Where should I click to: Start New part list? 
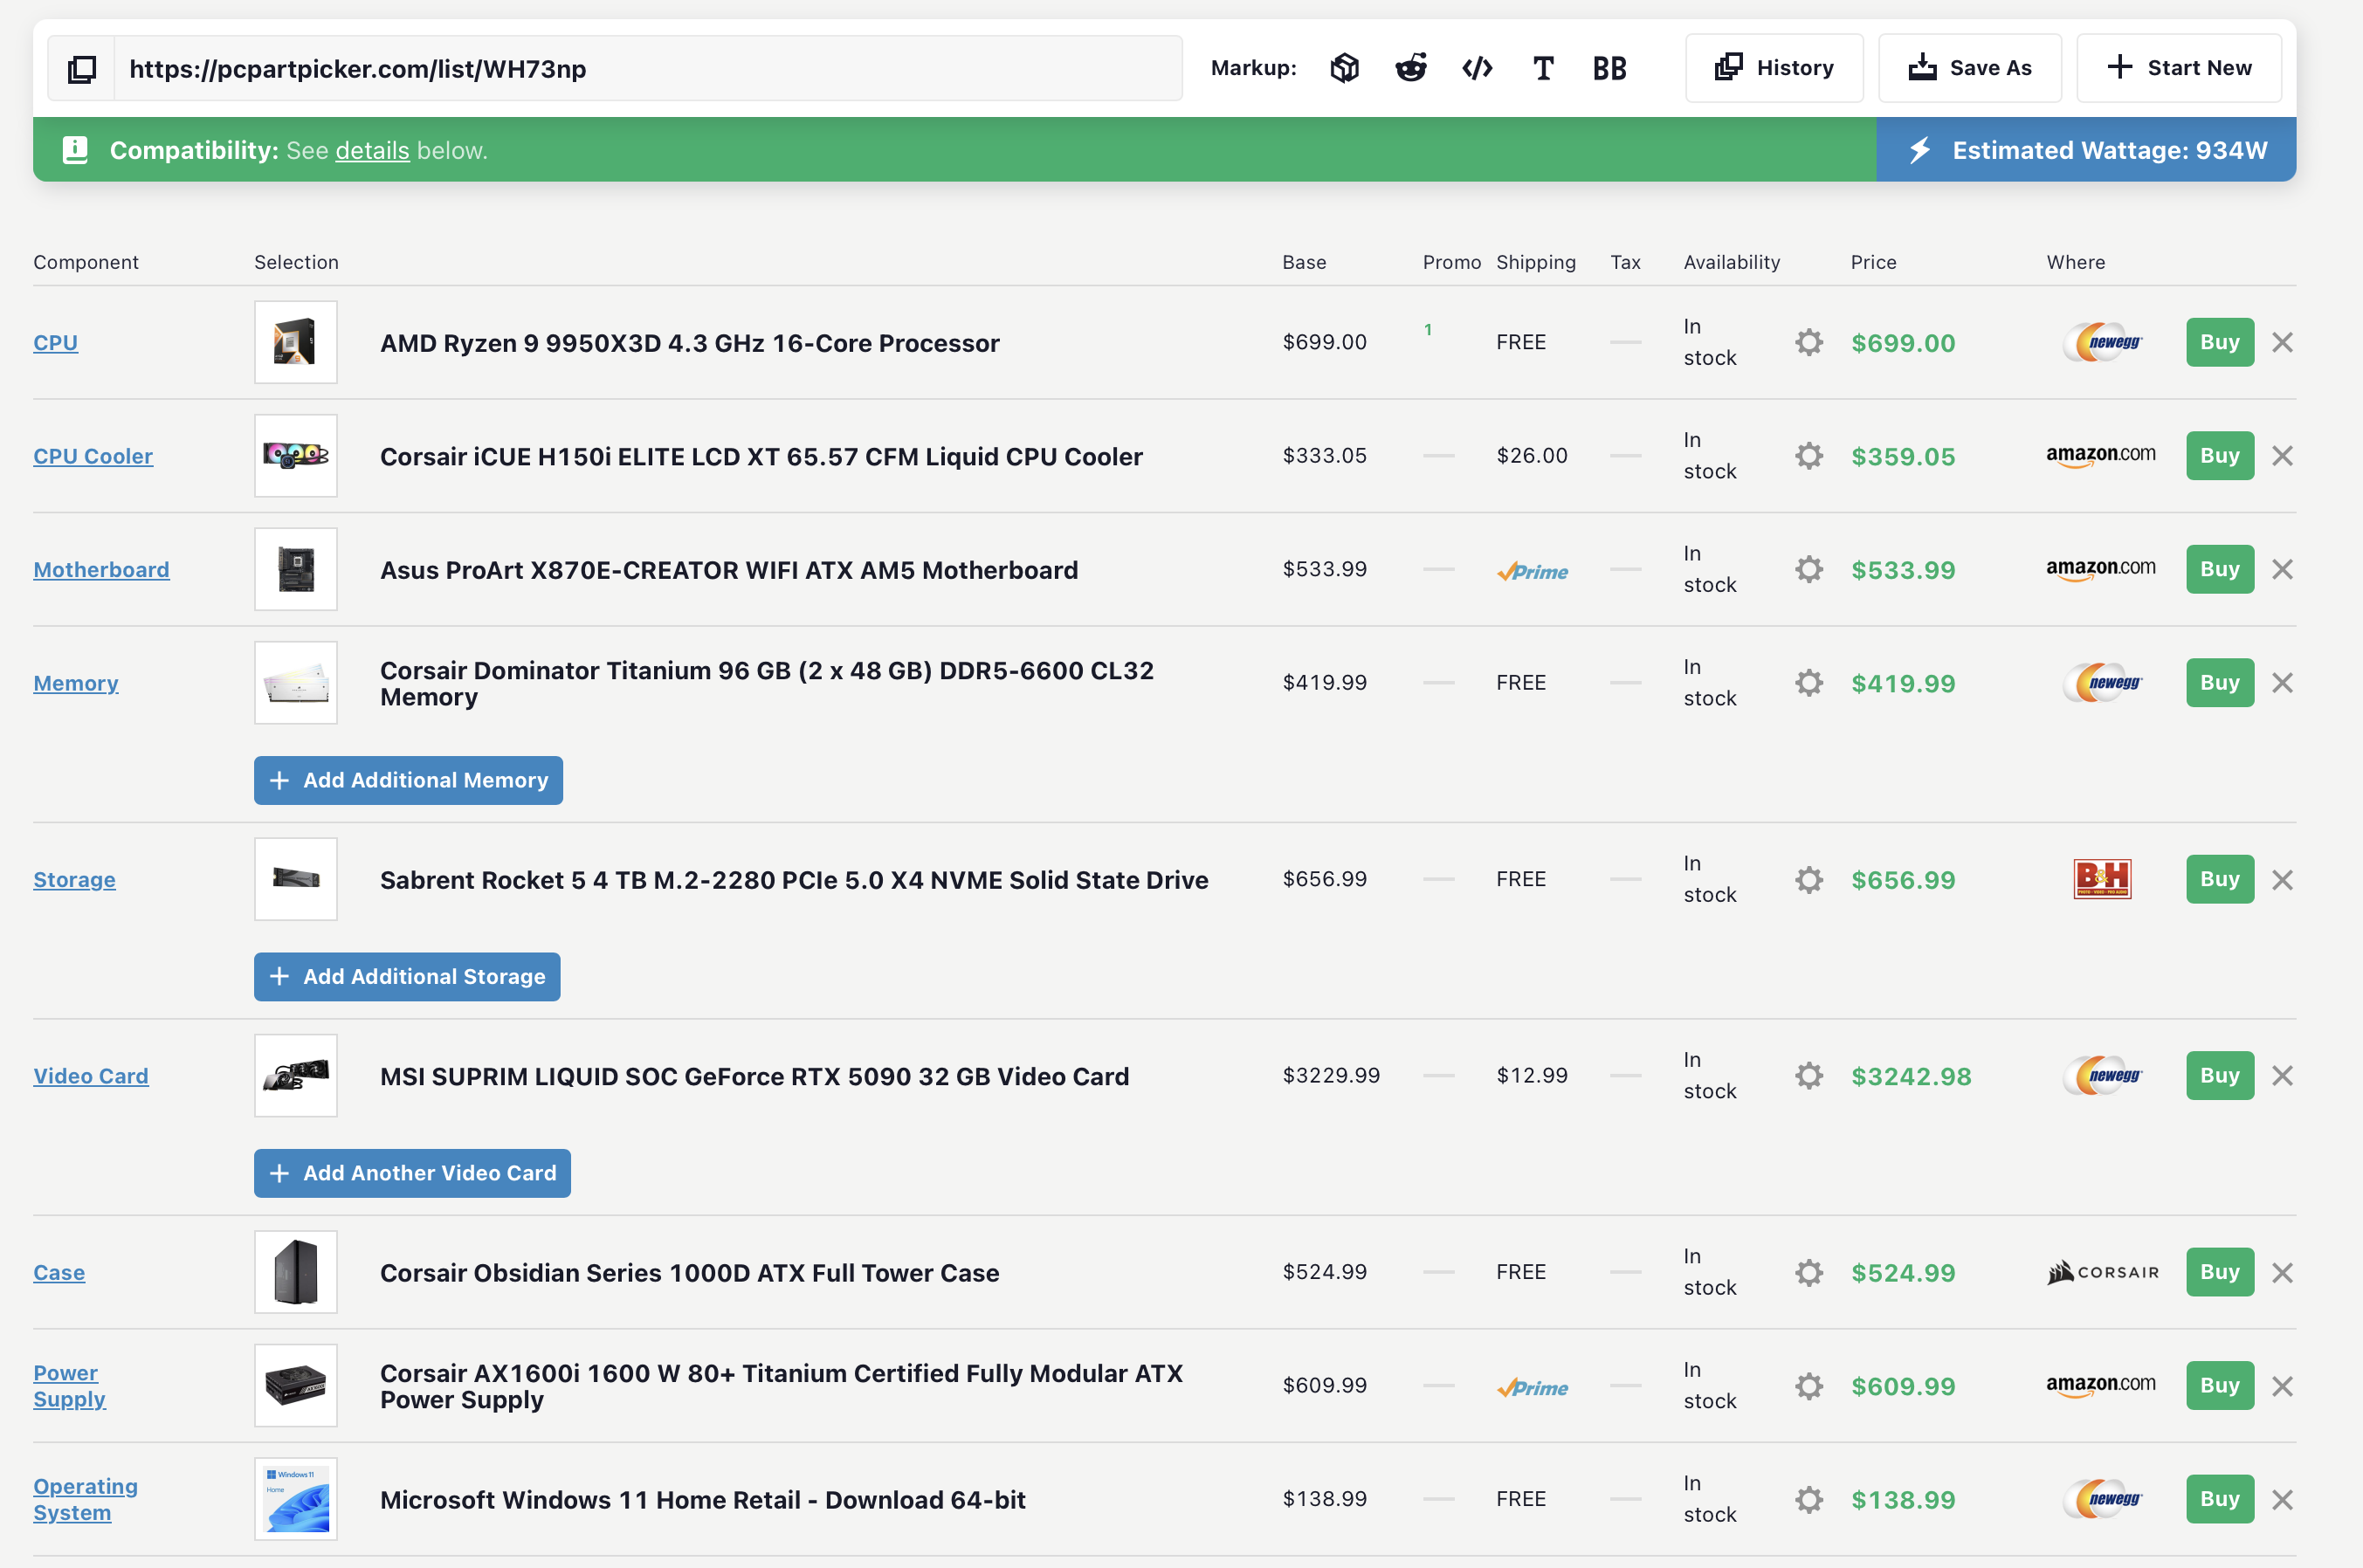[x=2178, y=68]
